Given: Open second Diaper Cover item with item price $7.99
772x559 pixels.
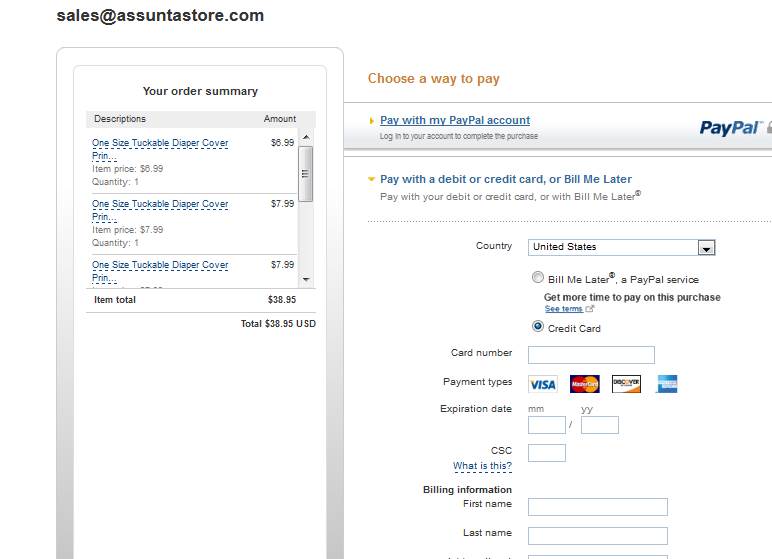Looking at the screenshot, I should (160, 210).
